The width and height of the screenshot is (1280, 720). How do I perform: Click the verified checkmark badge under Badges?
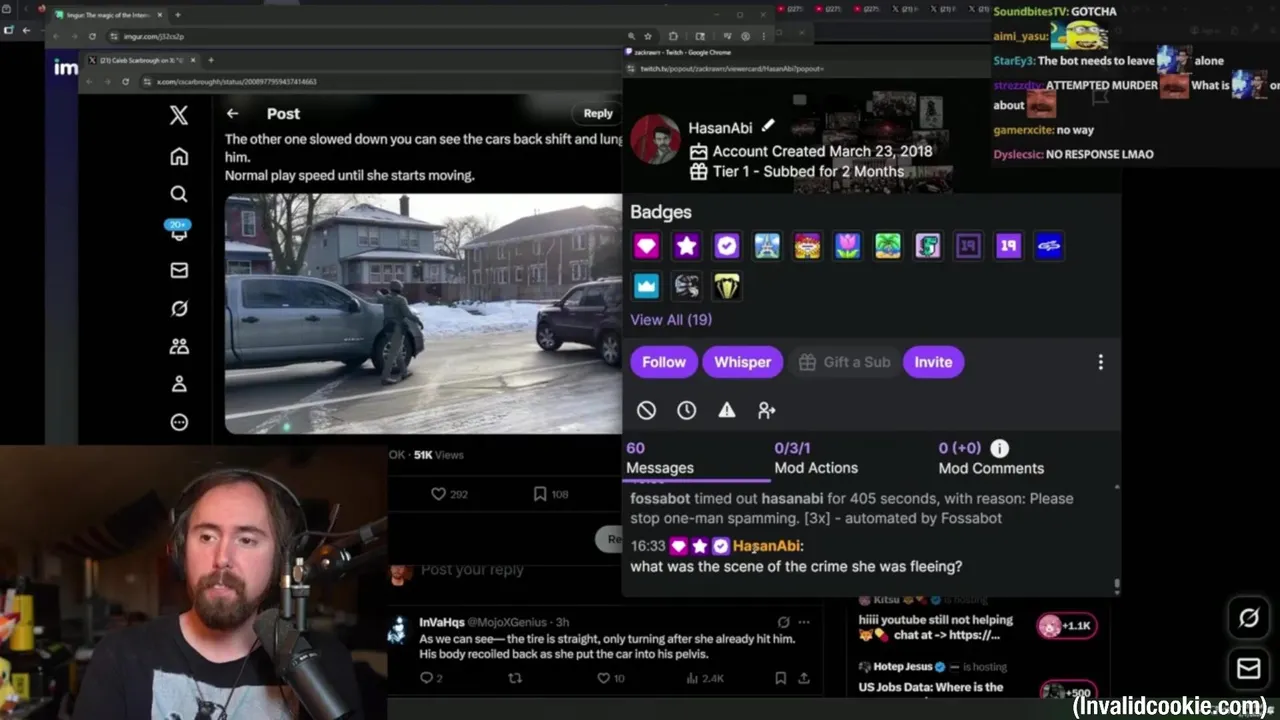pyautogui.click(x=727, y=246)
